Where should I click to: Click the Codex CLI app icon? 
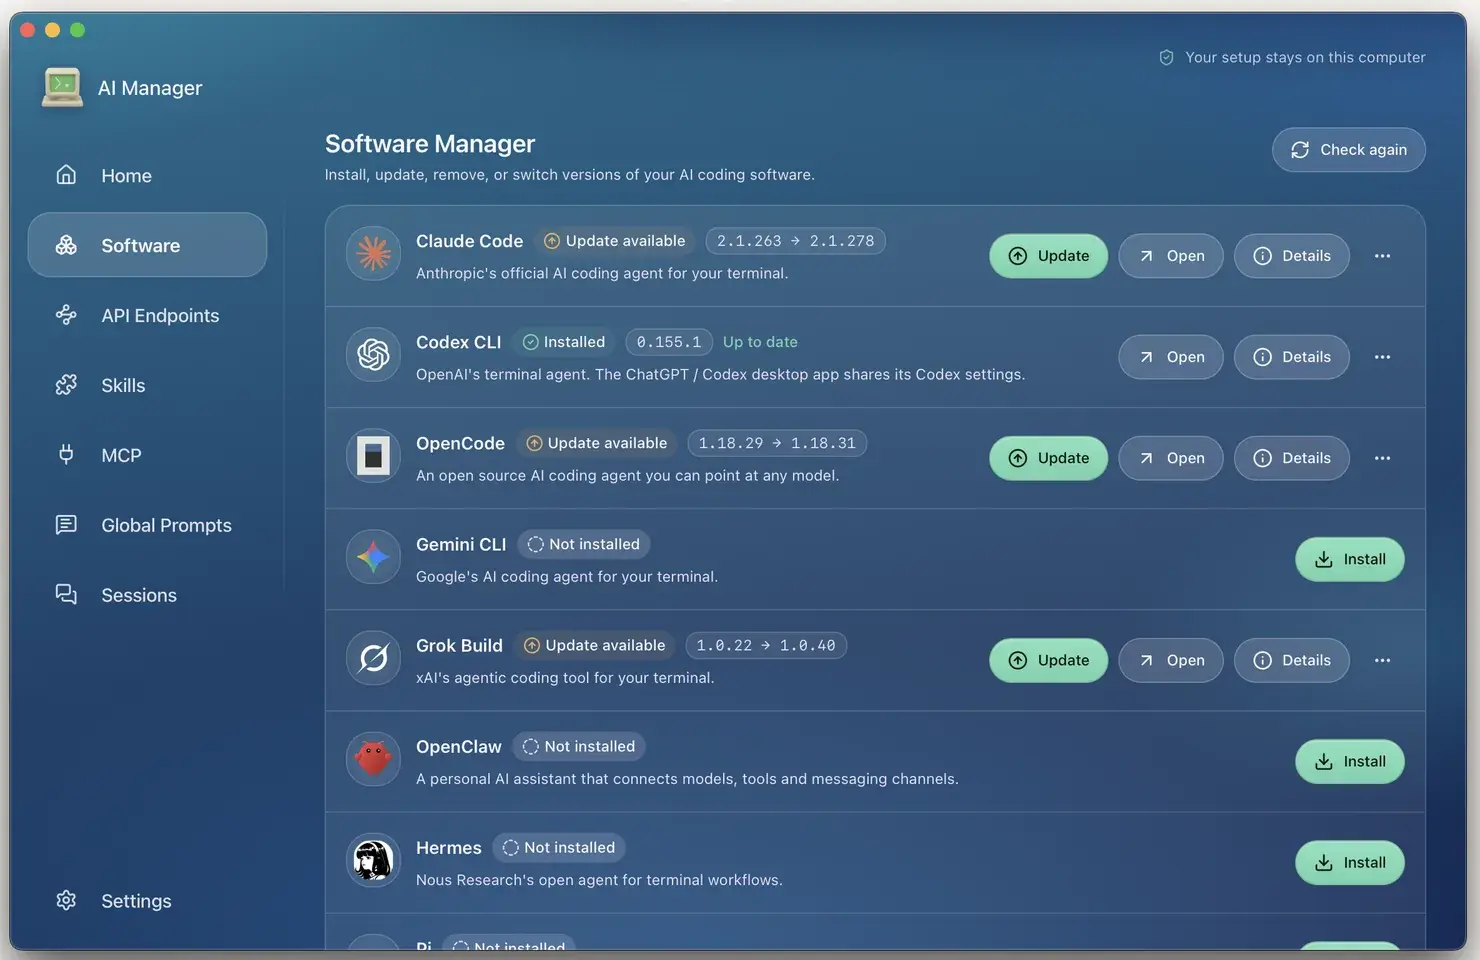[x=373, y=355]
